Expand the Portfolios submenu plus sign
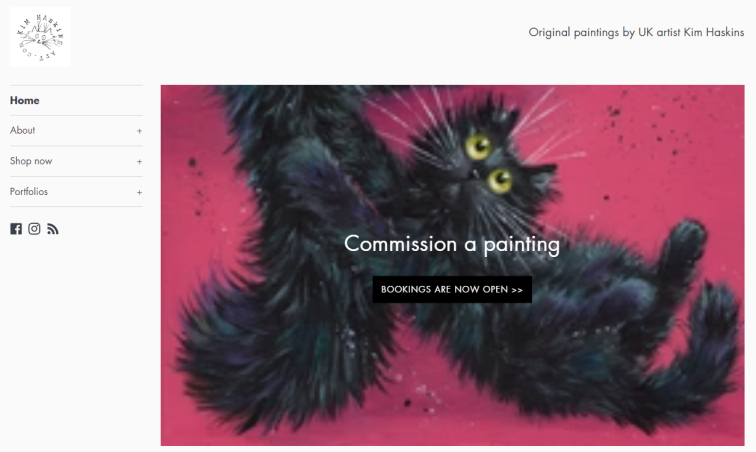756x452 pixels. (x=139, y=192)
